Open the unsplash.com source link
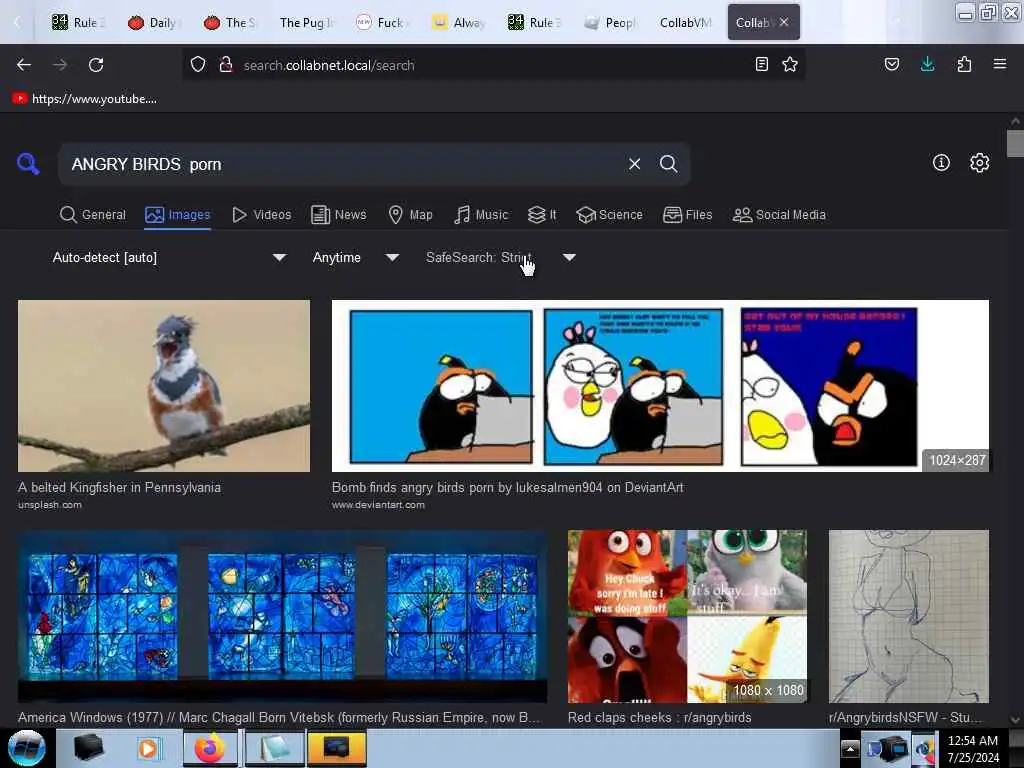Screen dimensions: 1024x768 coord(50,505)
